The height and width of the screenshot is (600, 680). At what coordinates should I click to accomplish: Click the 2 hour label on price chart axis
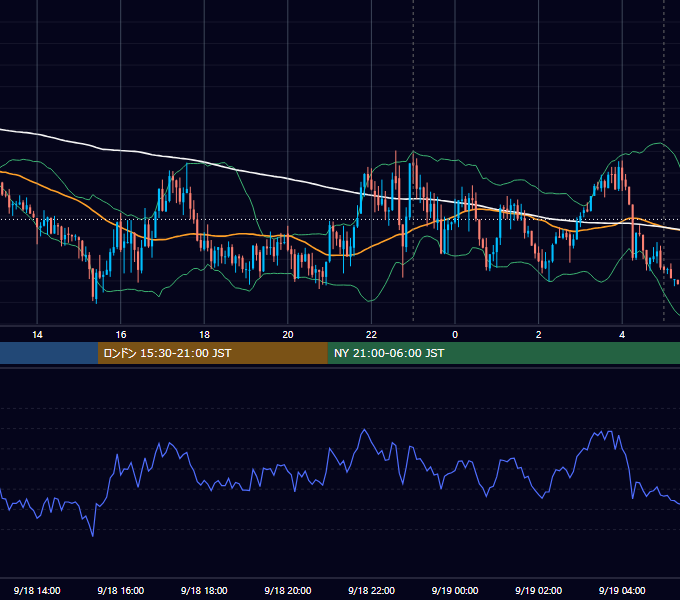click(x=538, y=335)
